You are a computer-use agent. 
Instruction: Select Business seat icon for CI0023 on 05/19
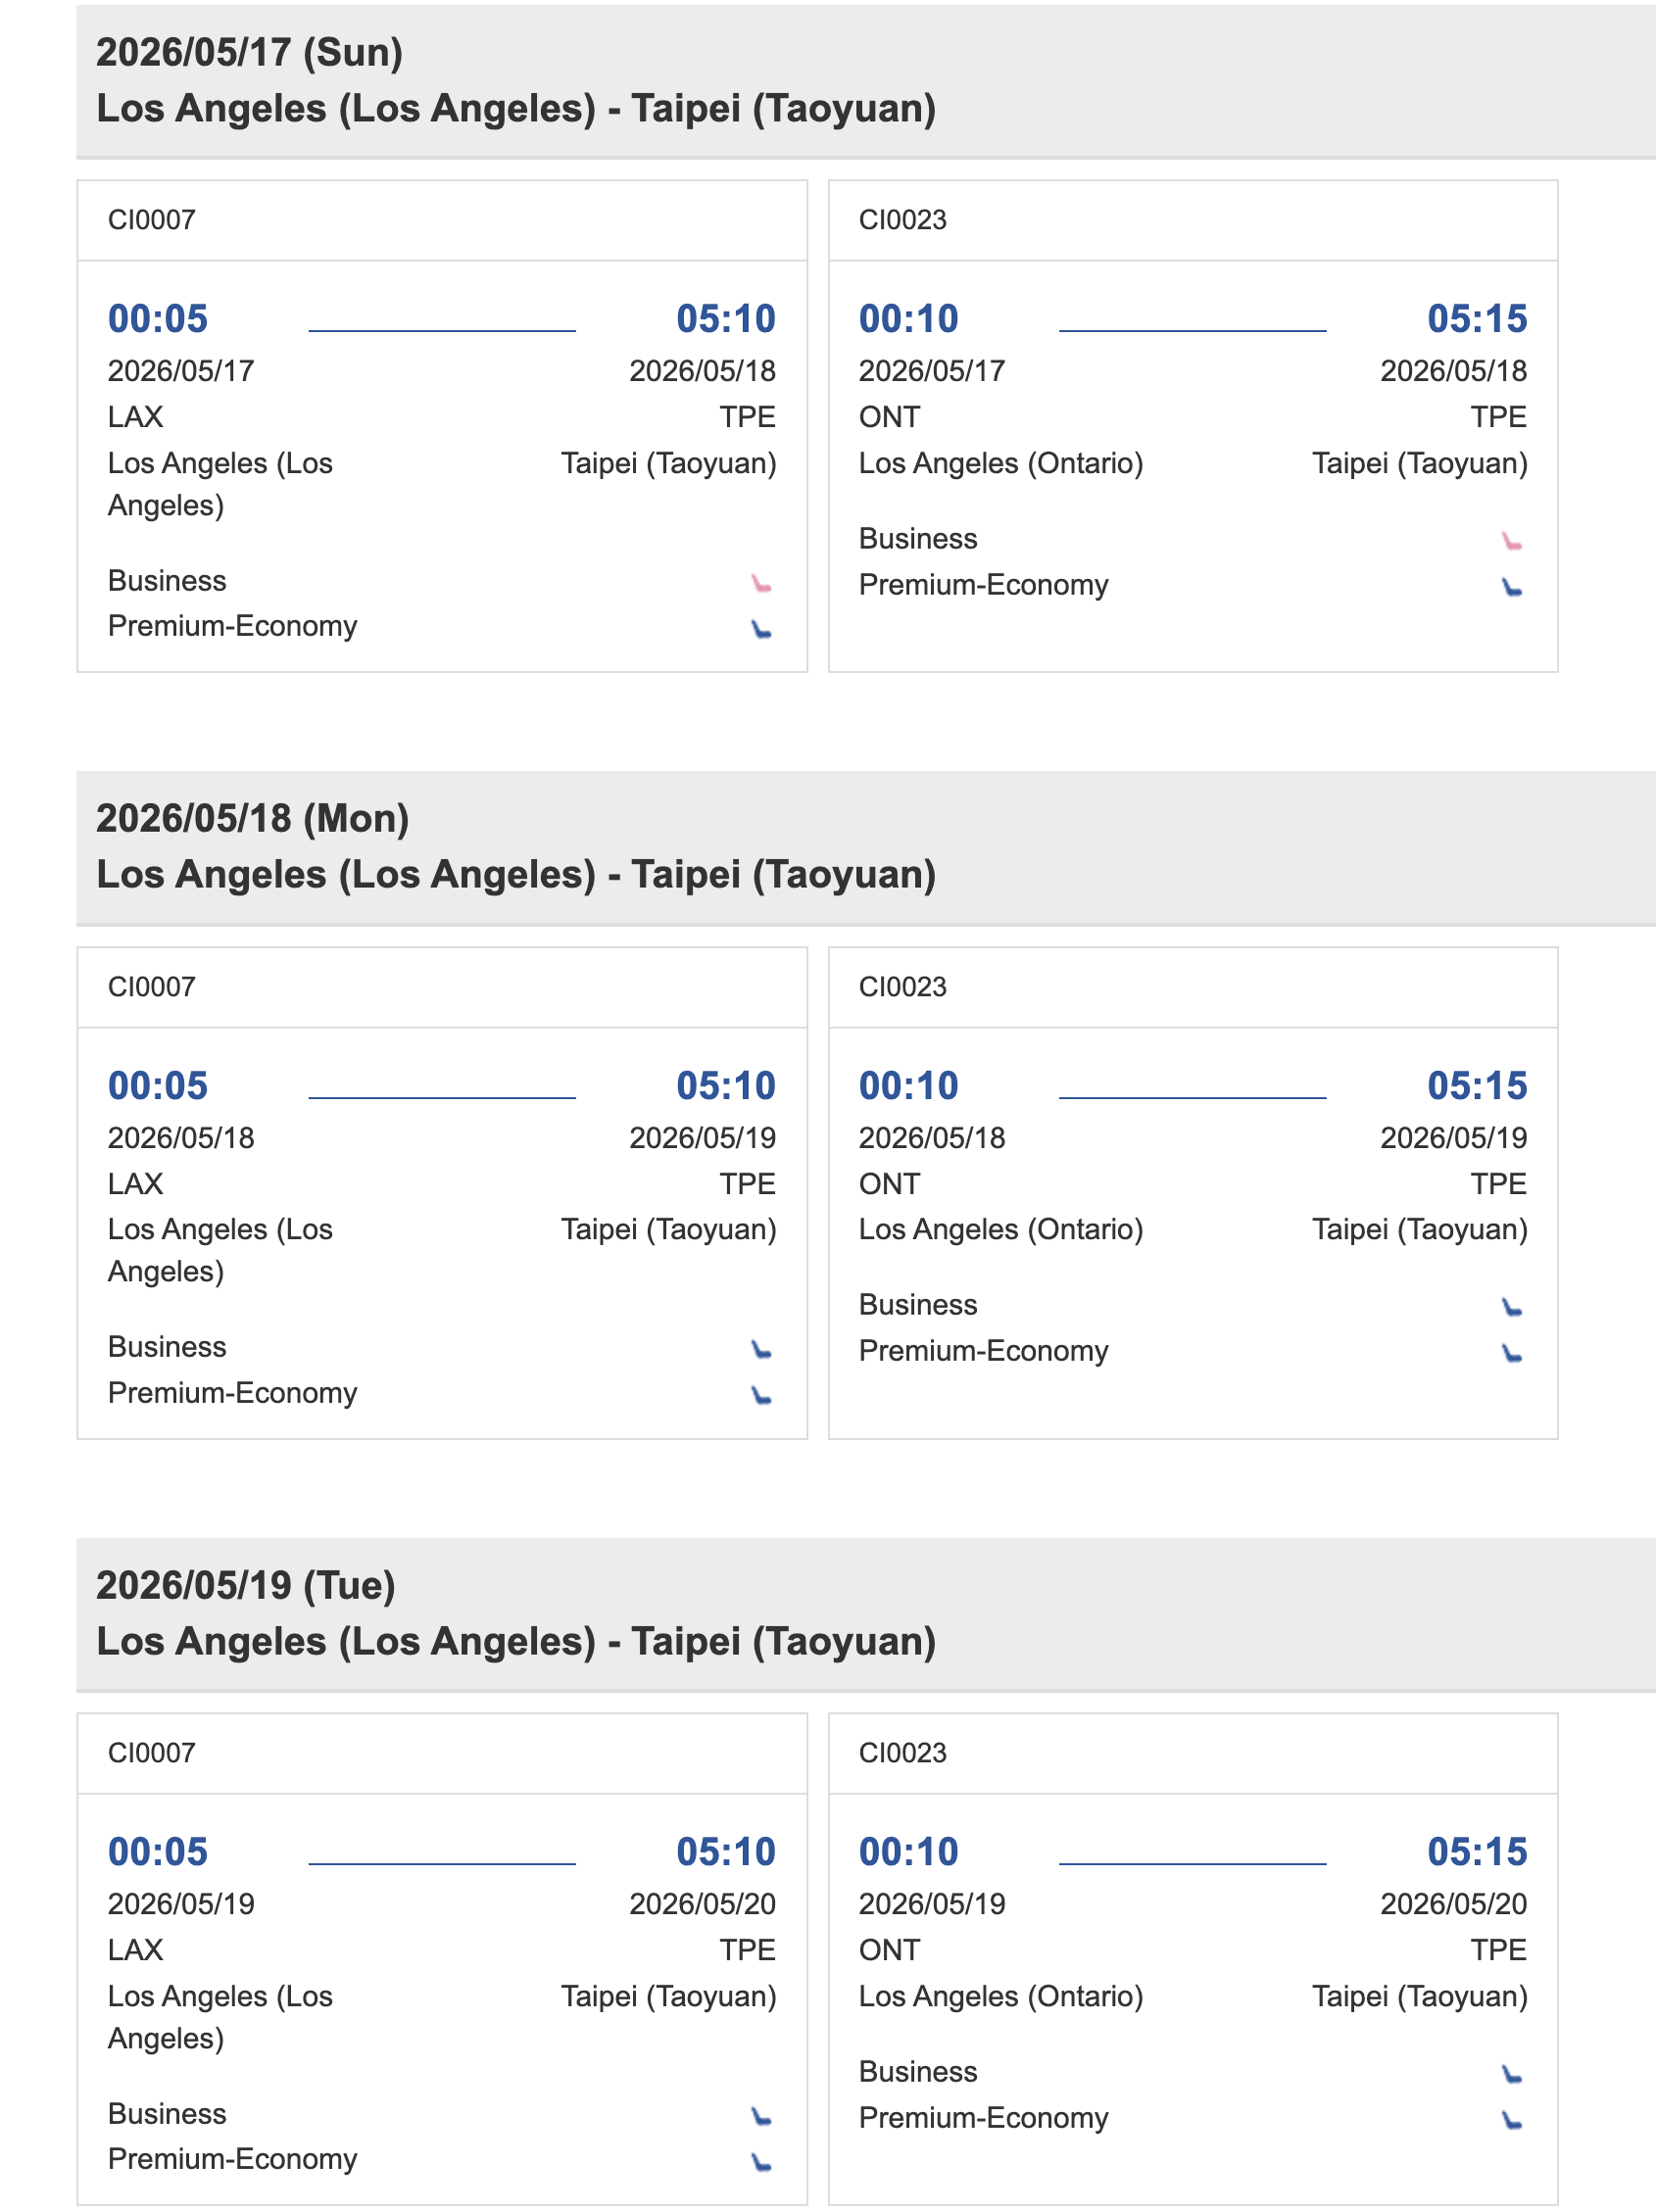[x=1512, y=2075]
